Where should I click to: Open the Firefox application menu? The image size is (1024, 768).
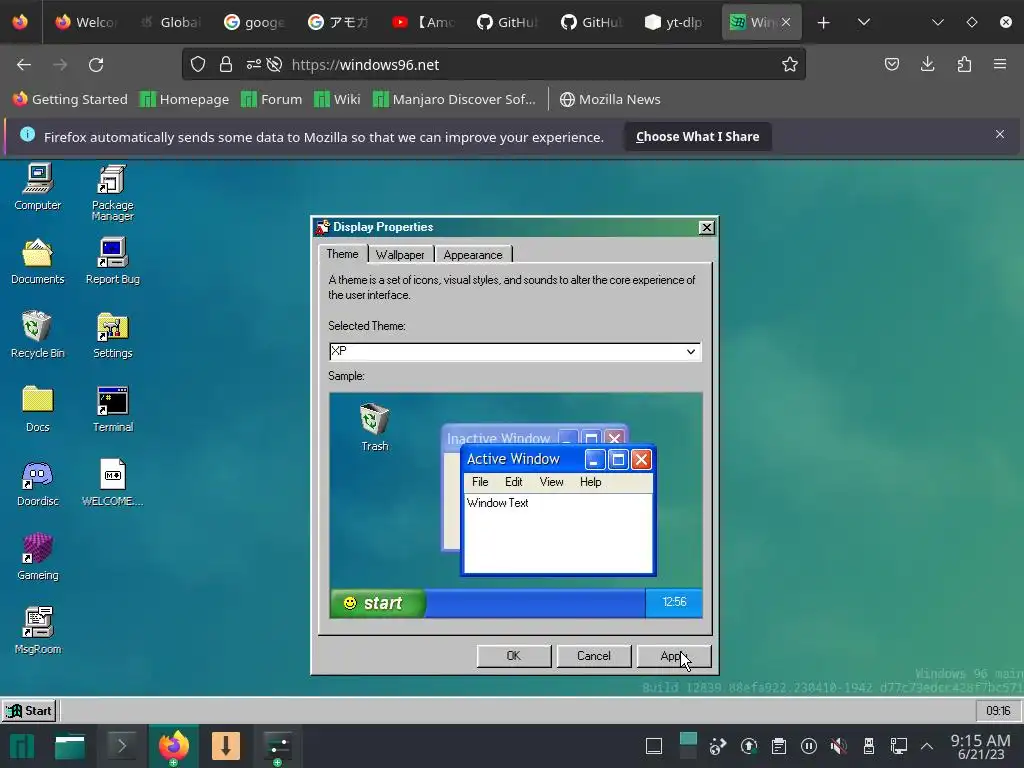[x=1000, y=64]
